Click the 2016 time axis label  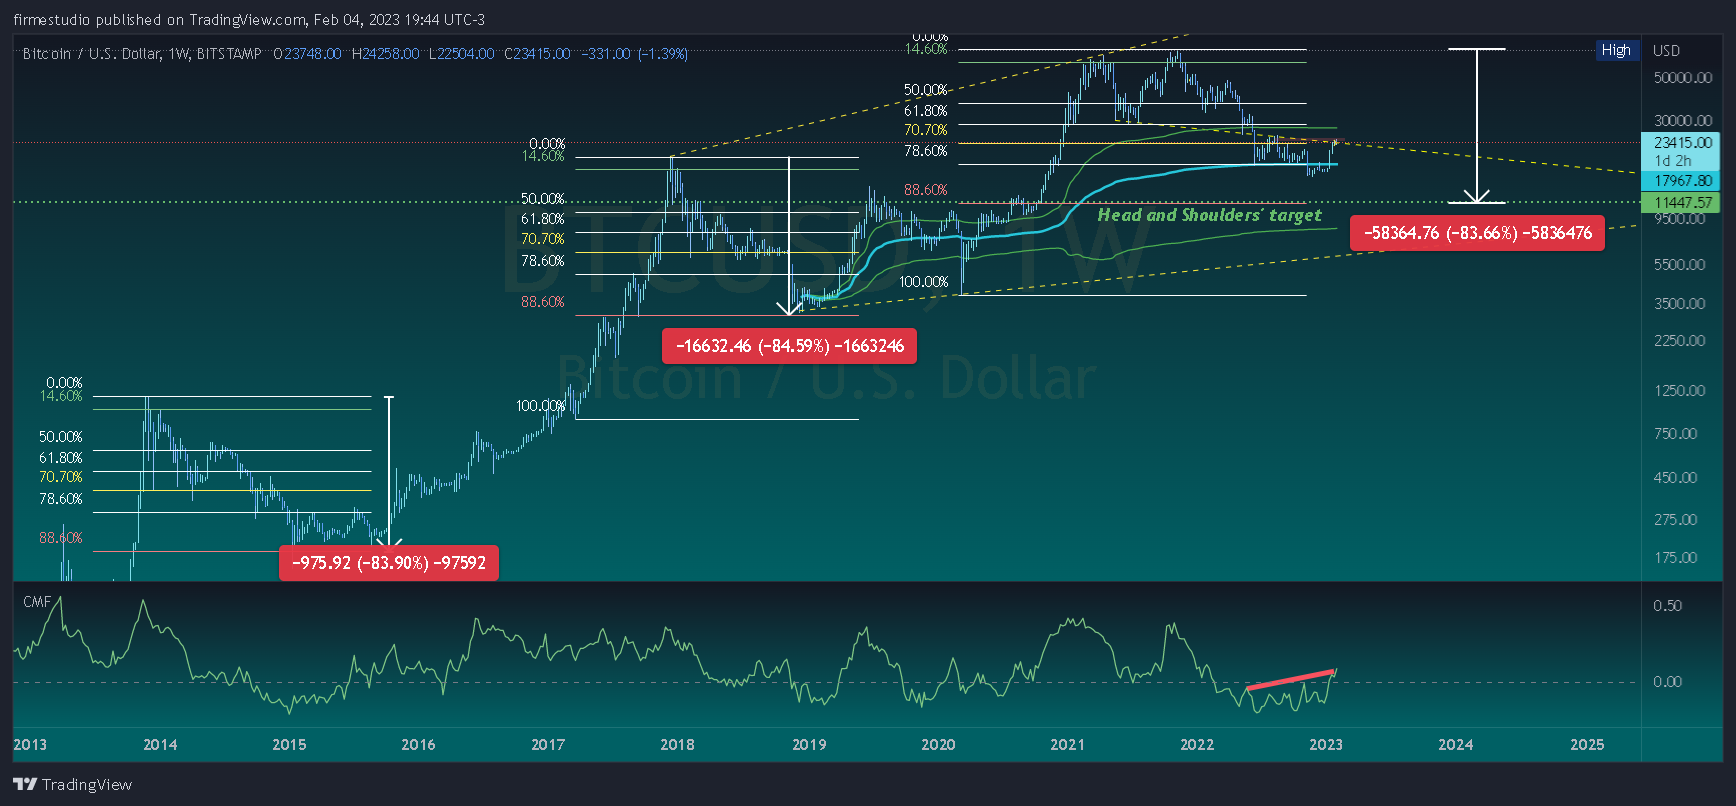418,744
